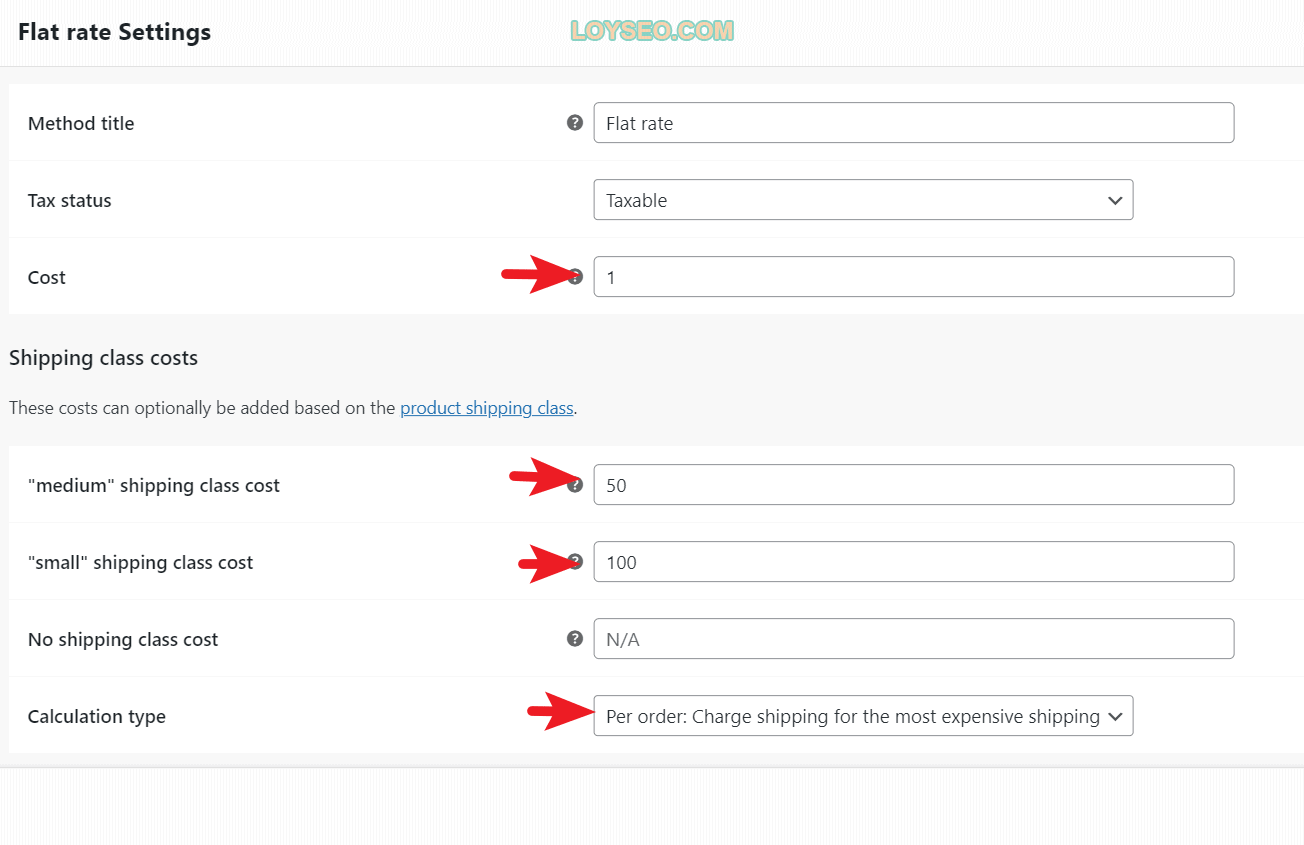
Task: Open the Tax status dropdown
Action: [x=863, y=200]
